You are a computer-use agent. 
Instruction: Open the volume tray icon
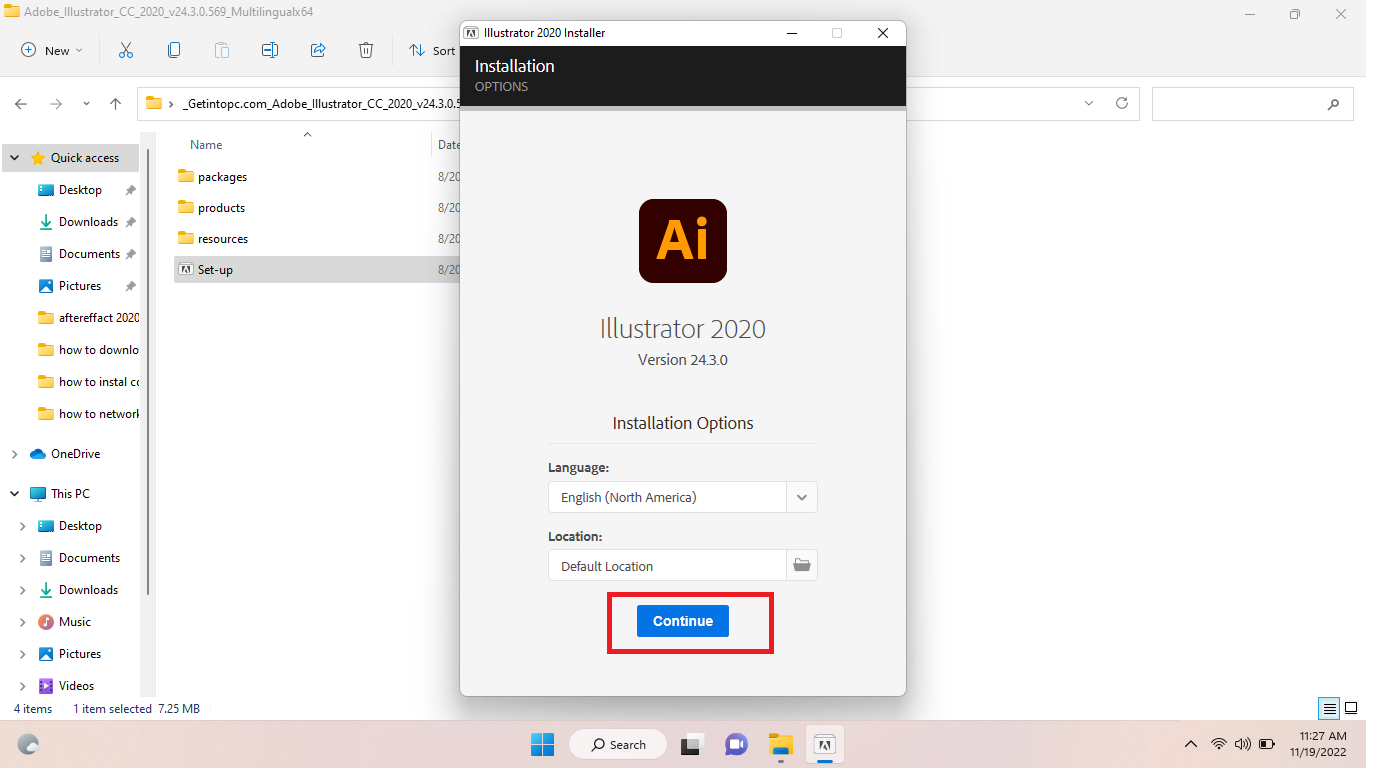1243,744
